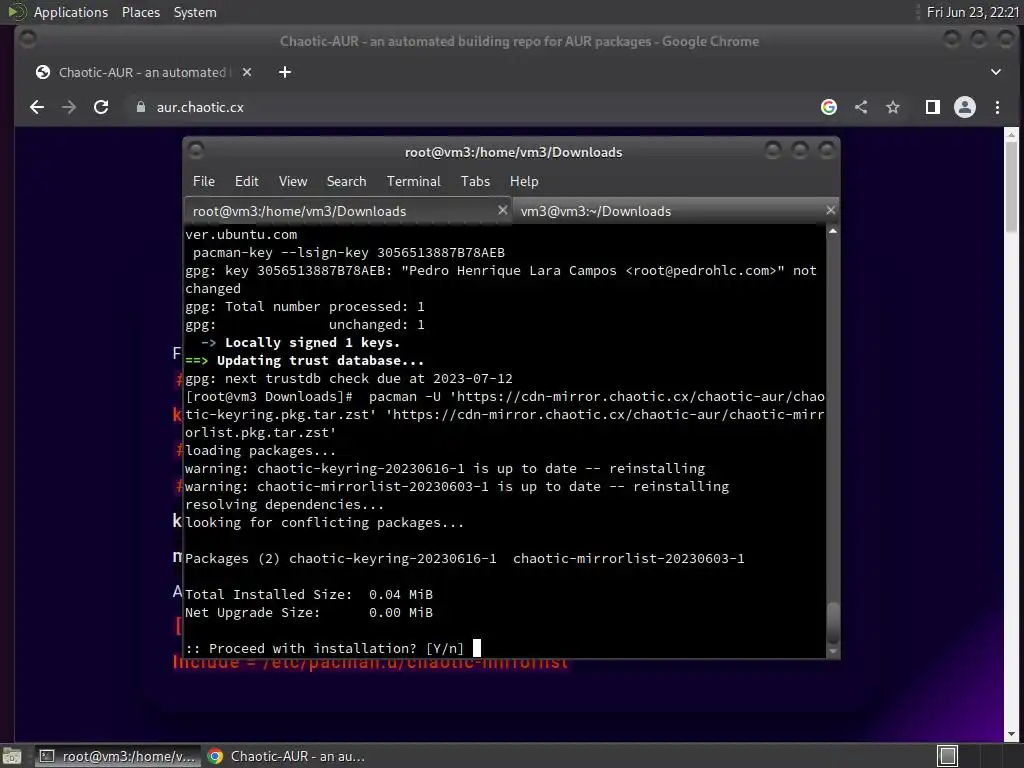Viewport: 1024px width, 768px height.
Task: Reload the aur.chaotic.cx page
Action: coord(101,107)
